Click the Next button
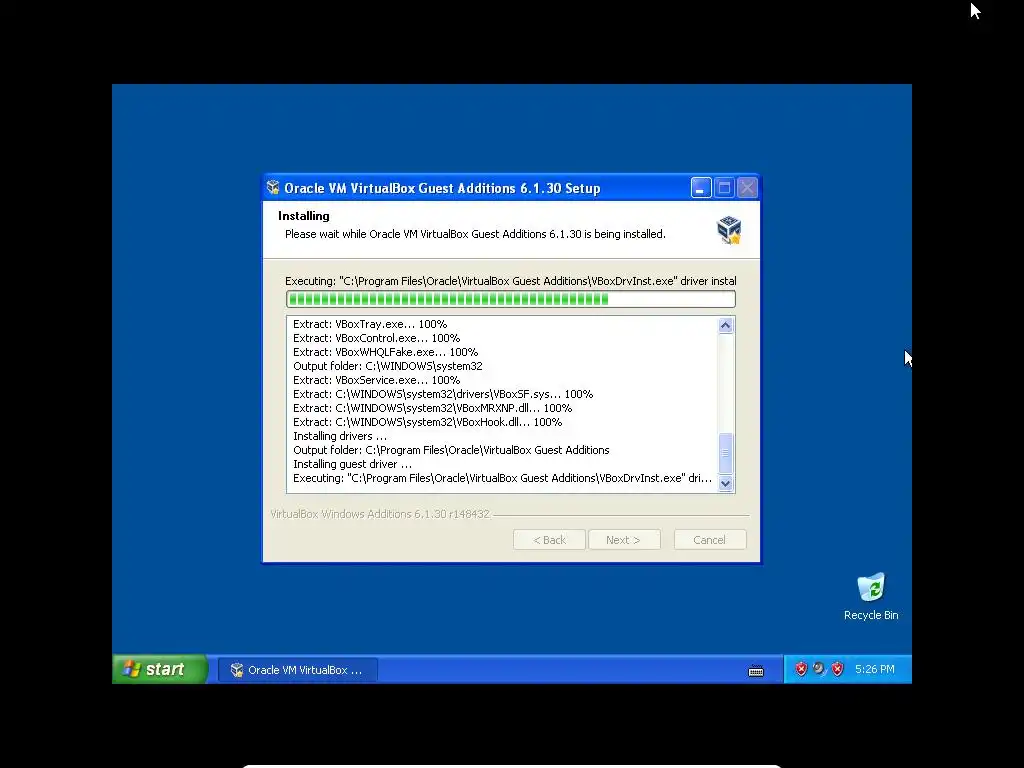 [x=624, y=540]
